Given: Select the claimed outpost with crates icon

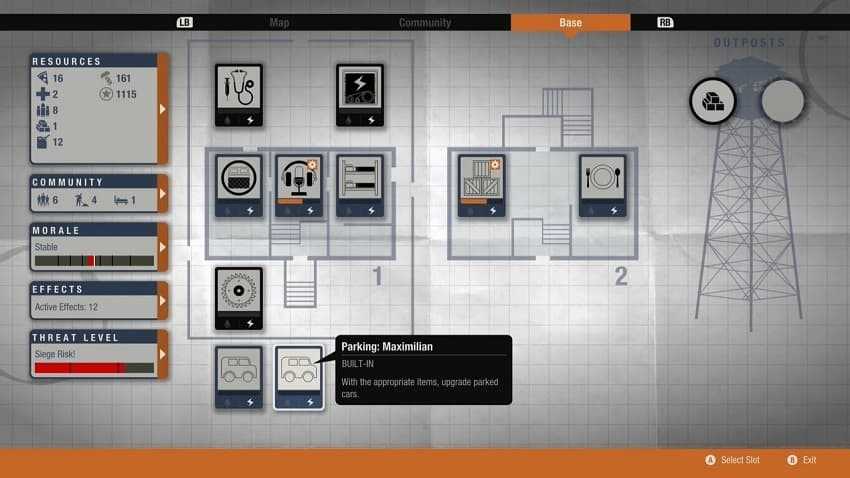Looking at the screenshot, I should [713, 101].
